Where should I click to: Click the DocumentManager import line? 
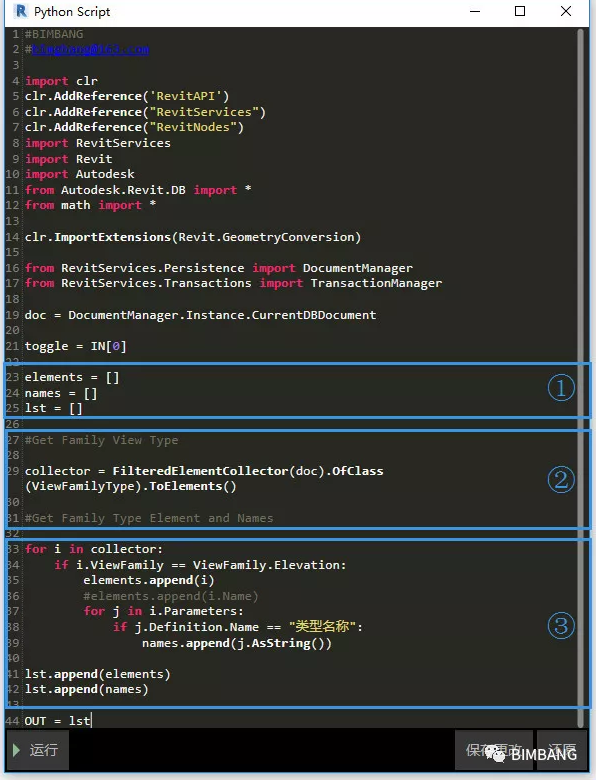219,268
